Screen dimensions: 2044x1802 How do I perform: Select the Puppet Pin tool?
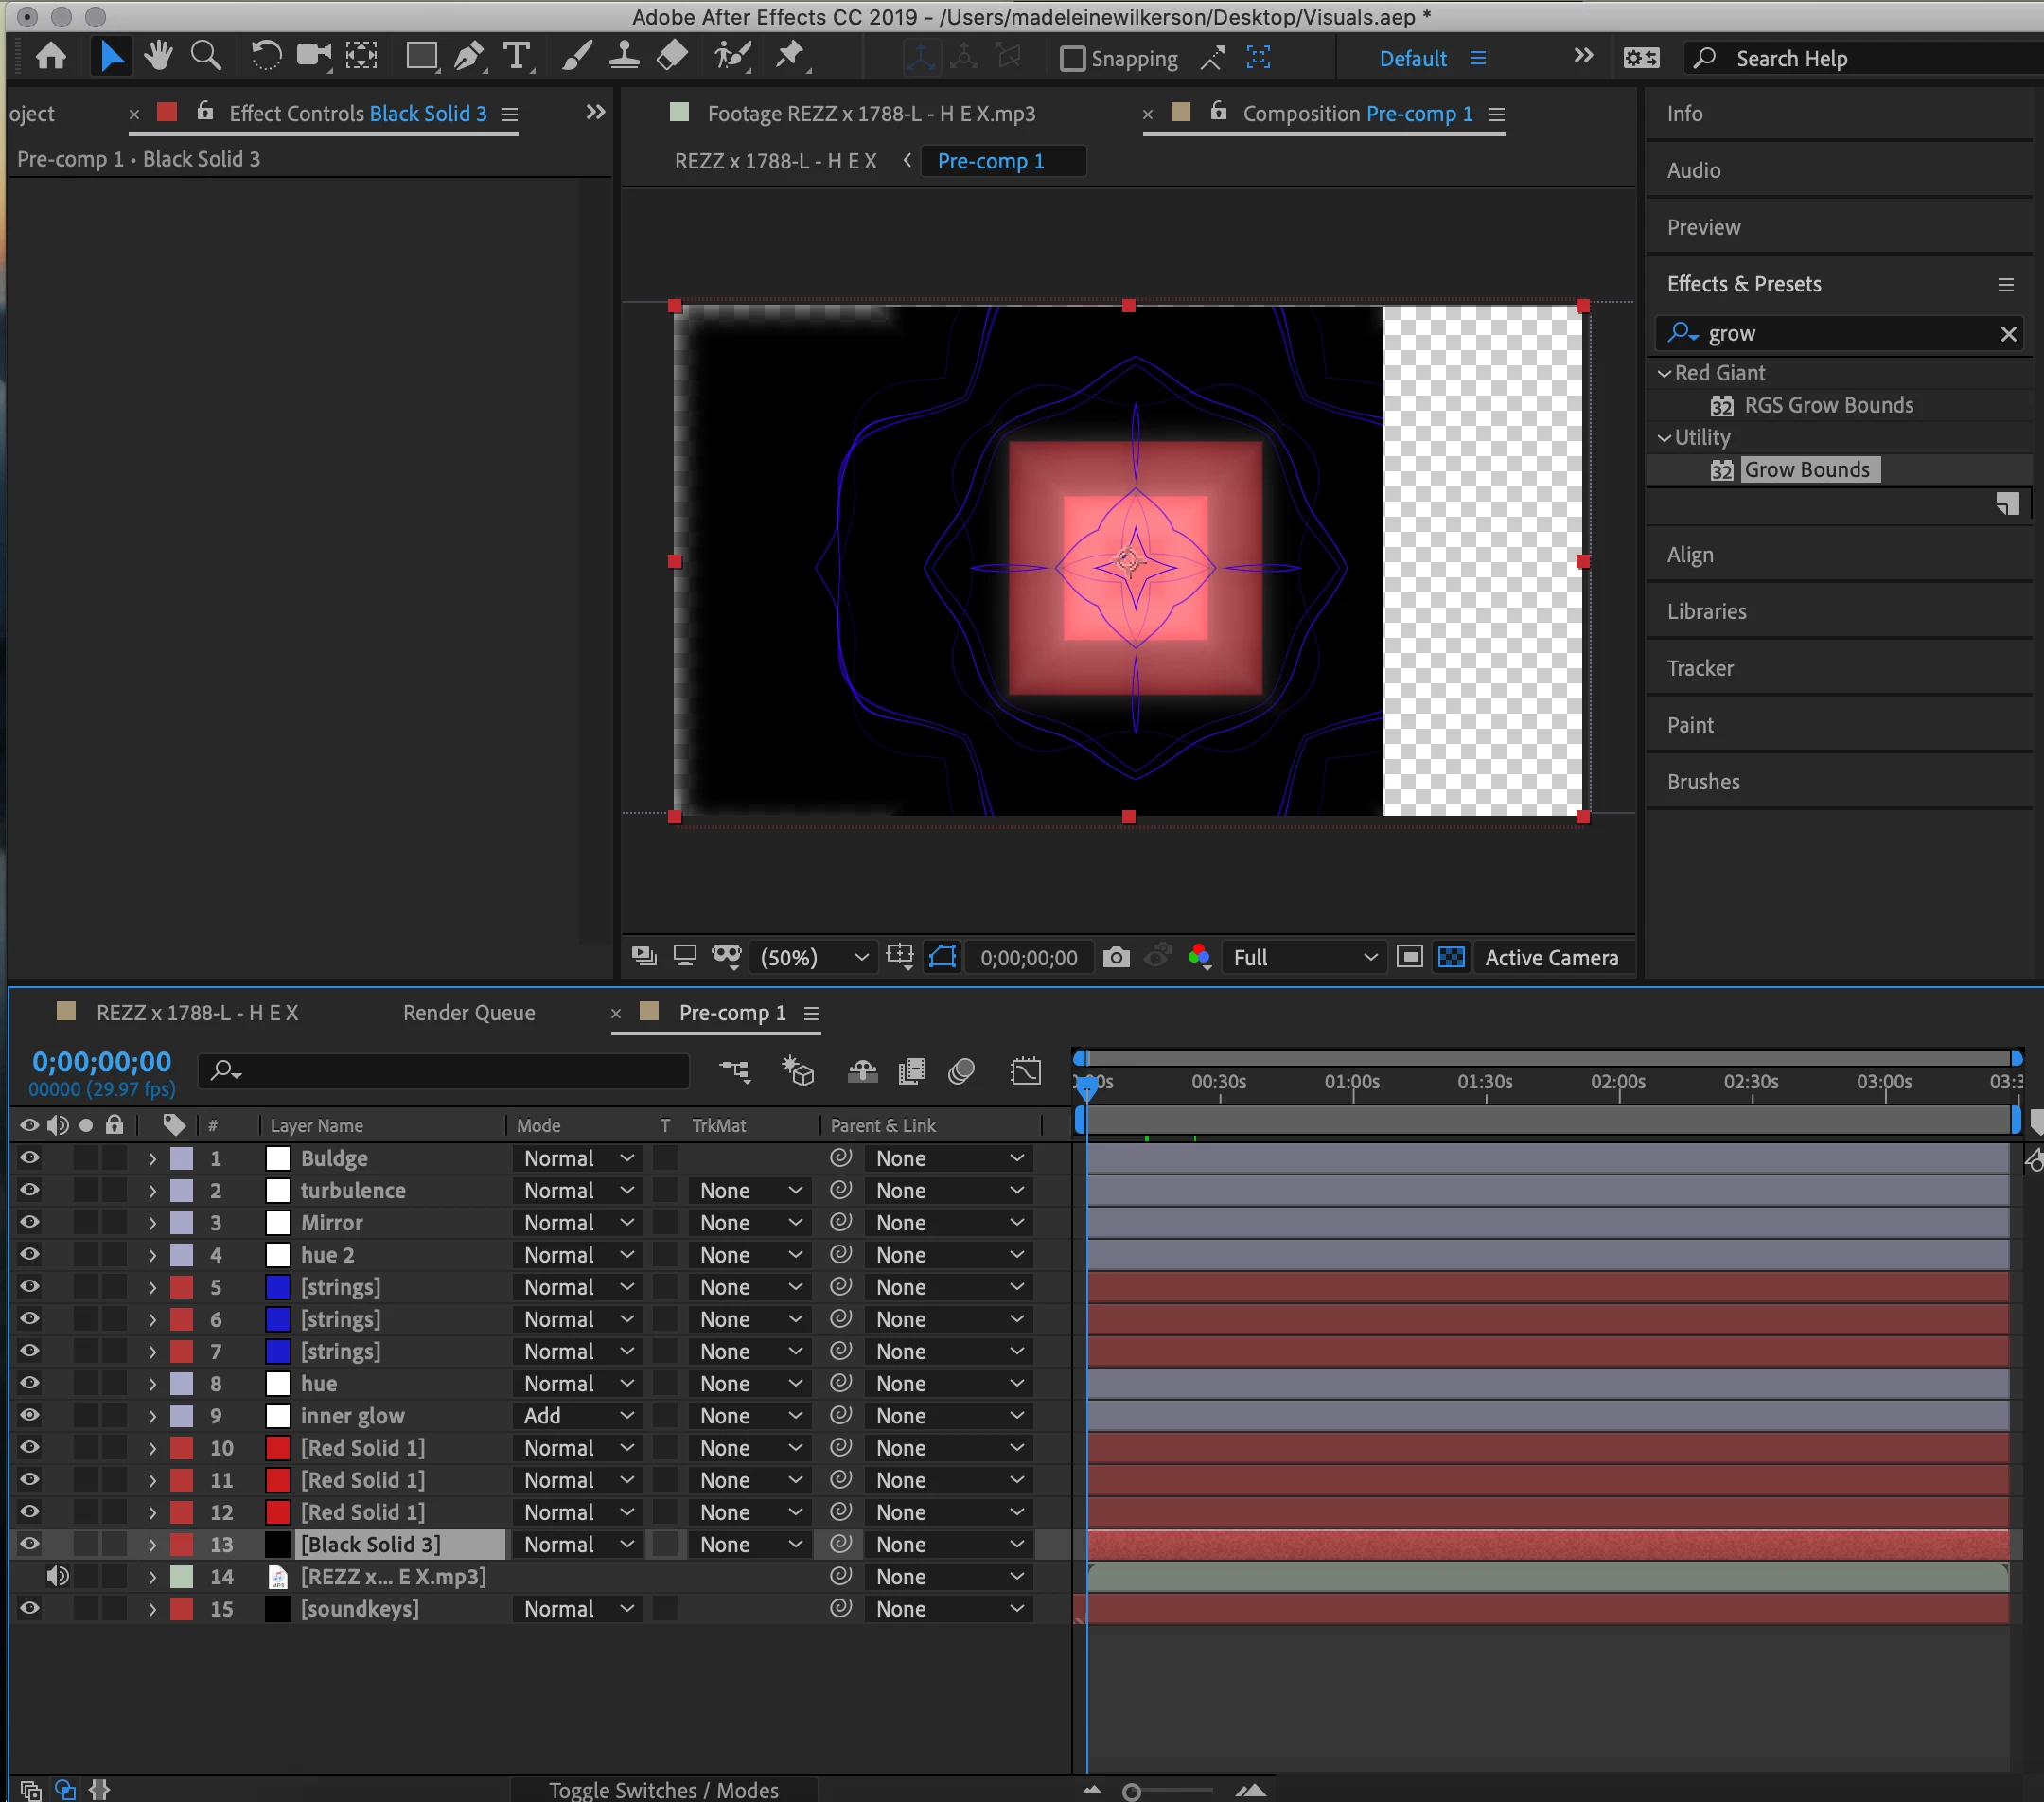point(790,56)
